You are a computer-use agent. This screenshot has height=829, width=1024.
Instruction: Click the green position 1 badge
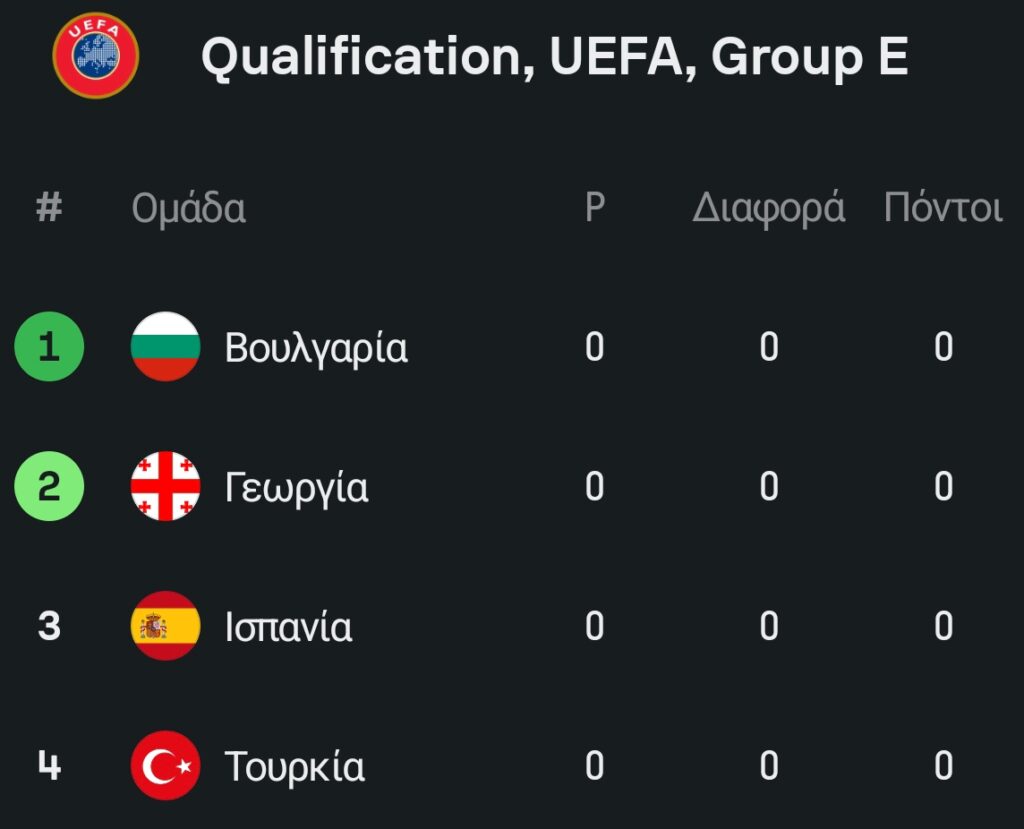click(x=49, y=347)
